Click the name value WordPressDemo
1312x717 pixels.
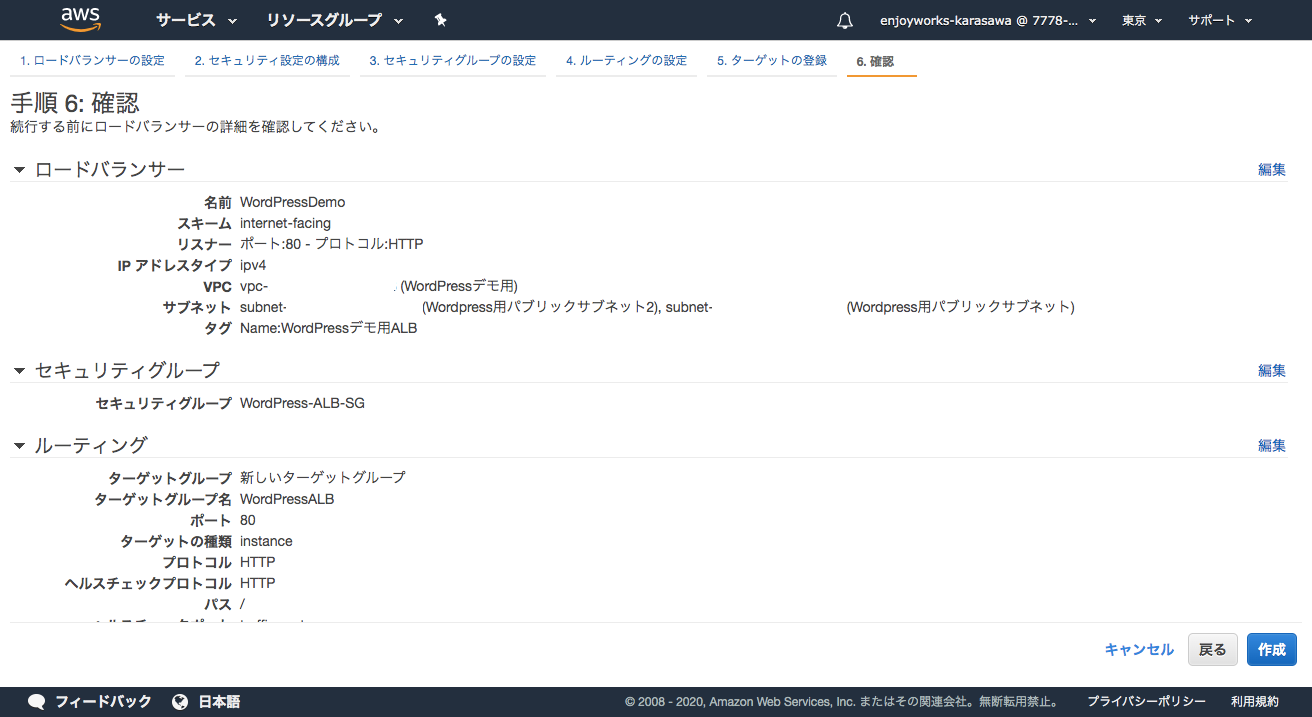(x=292, y=202)
